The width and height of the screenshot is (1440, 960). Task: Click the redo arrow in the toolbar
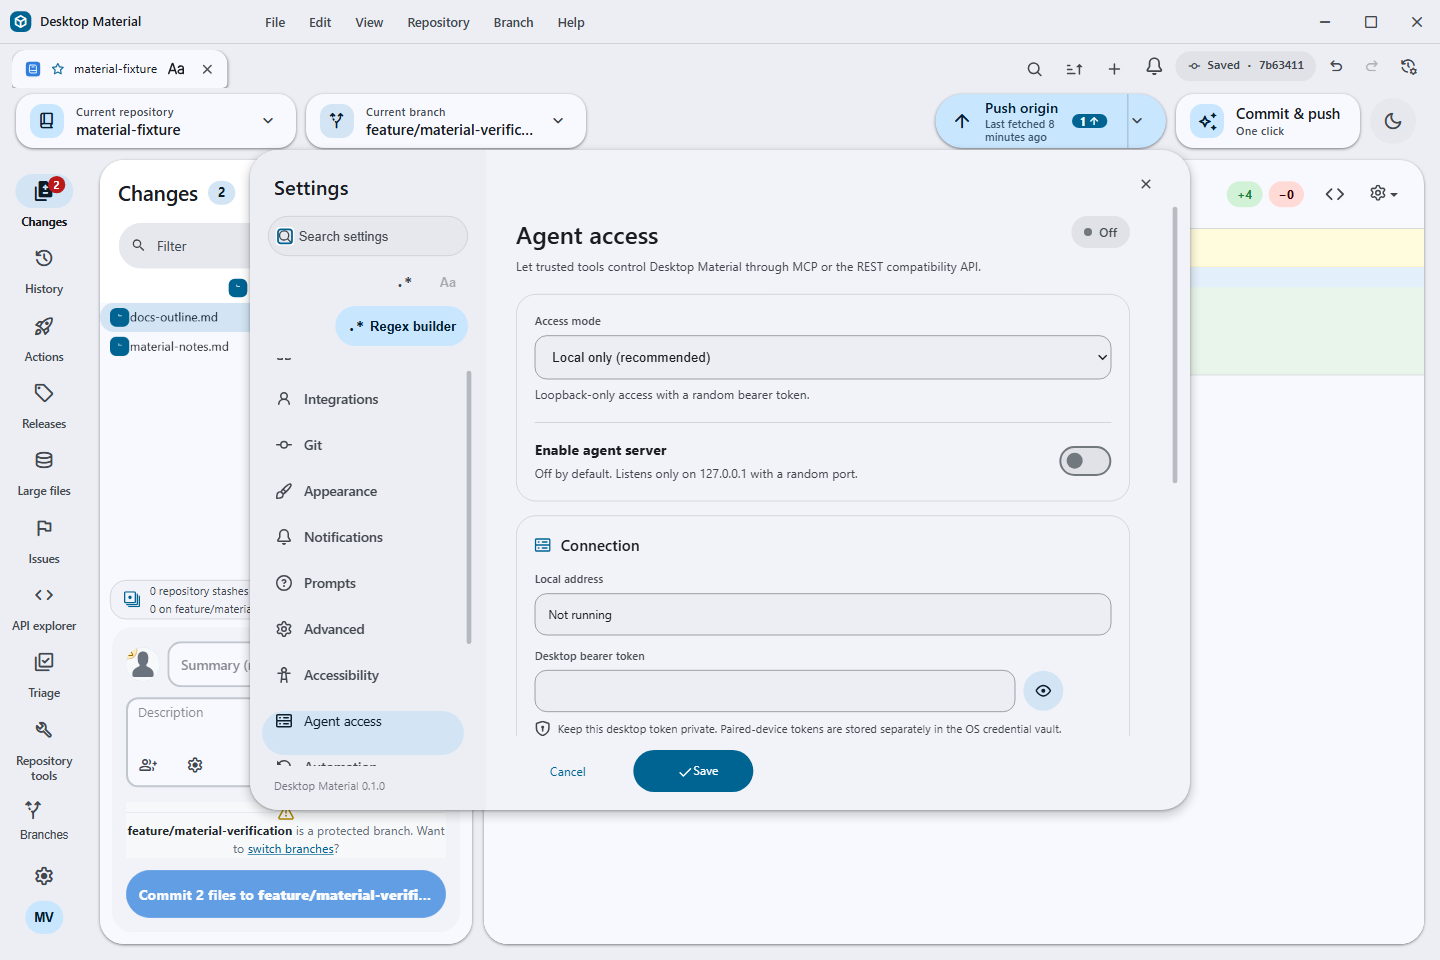[1372, 66]
